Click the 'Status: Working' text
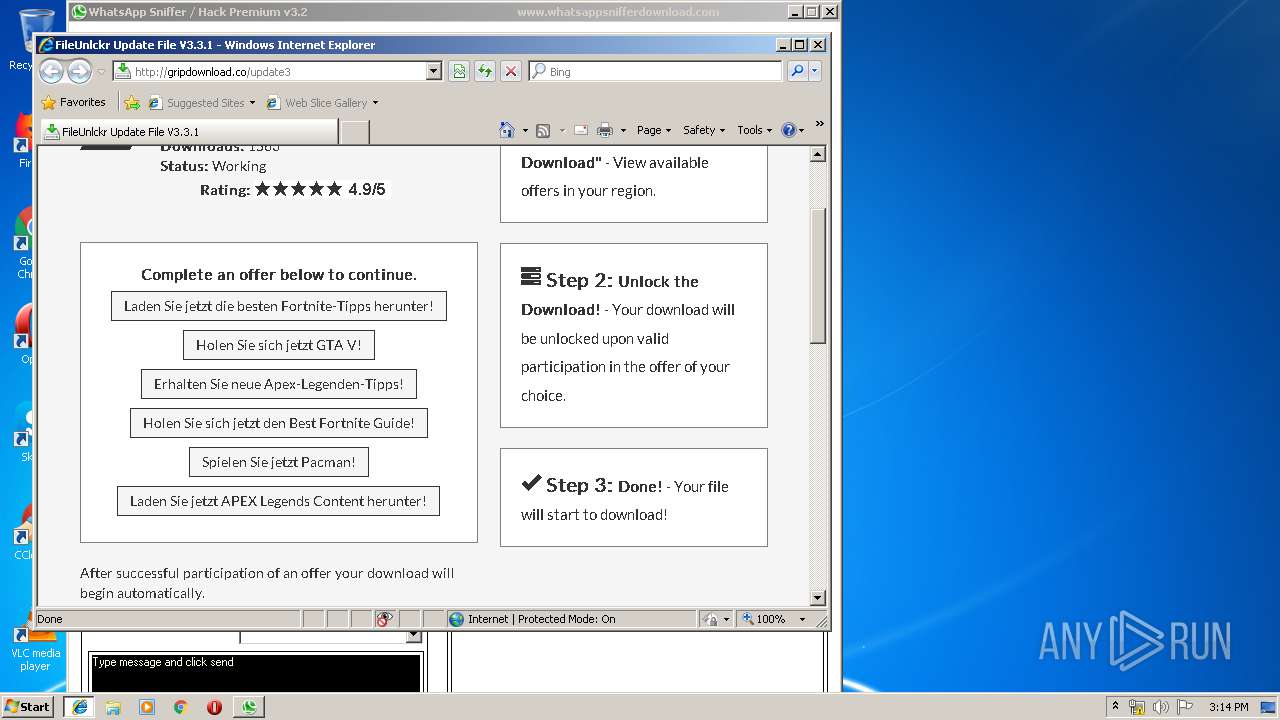 [213, 166]
